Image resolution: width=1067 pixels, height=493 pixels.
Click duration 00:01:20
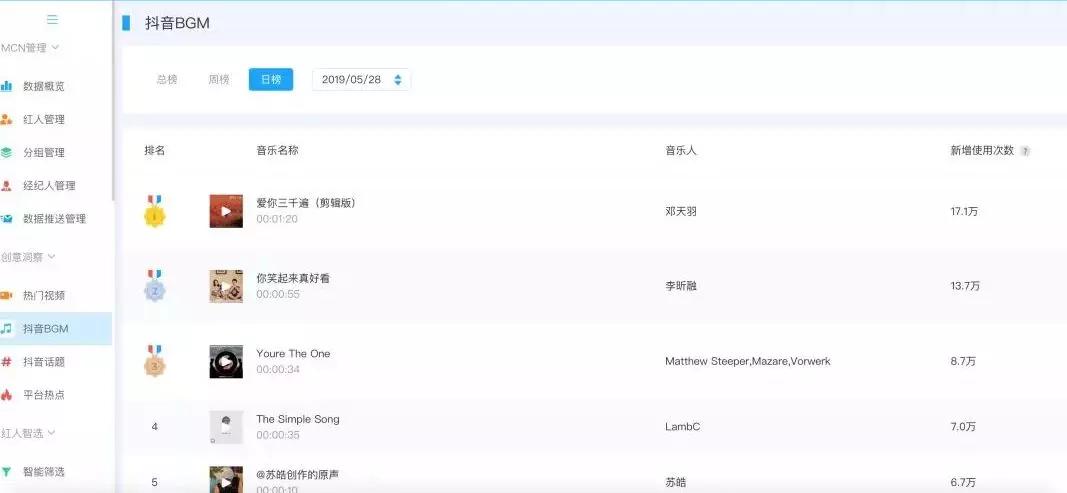(x=277, y=219)
